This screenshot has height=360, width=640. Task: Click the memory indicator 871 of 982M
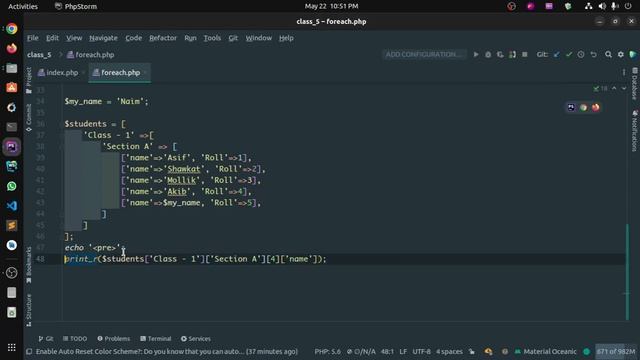coord(616,351)
